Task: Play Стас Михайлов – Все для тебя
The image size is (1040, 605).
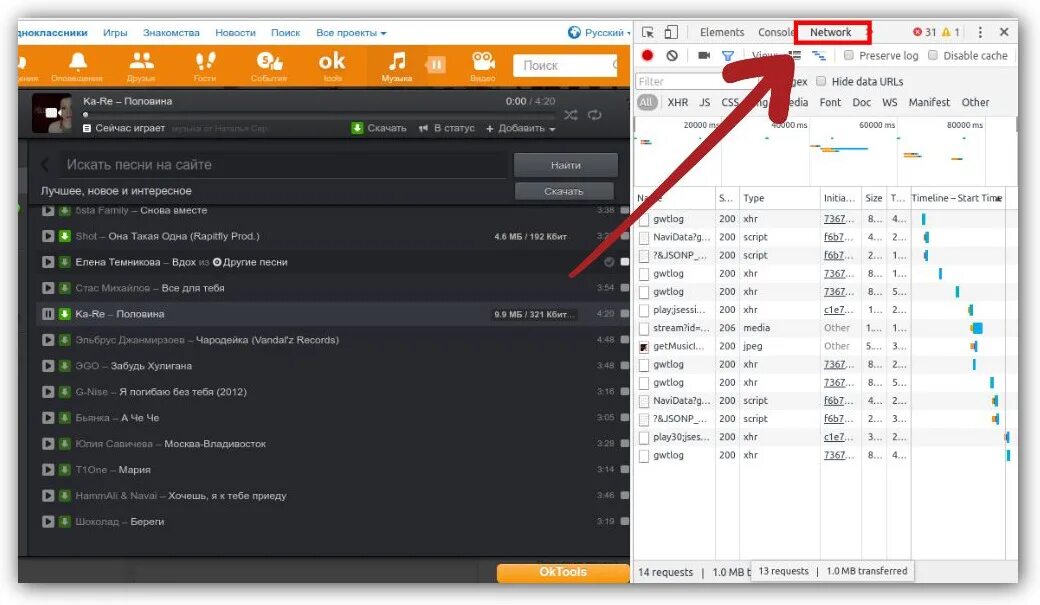Action: (x=48, y=288)
